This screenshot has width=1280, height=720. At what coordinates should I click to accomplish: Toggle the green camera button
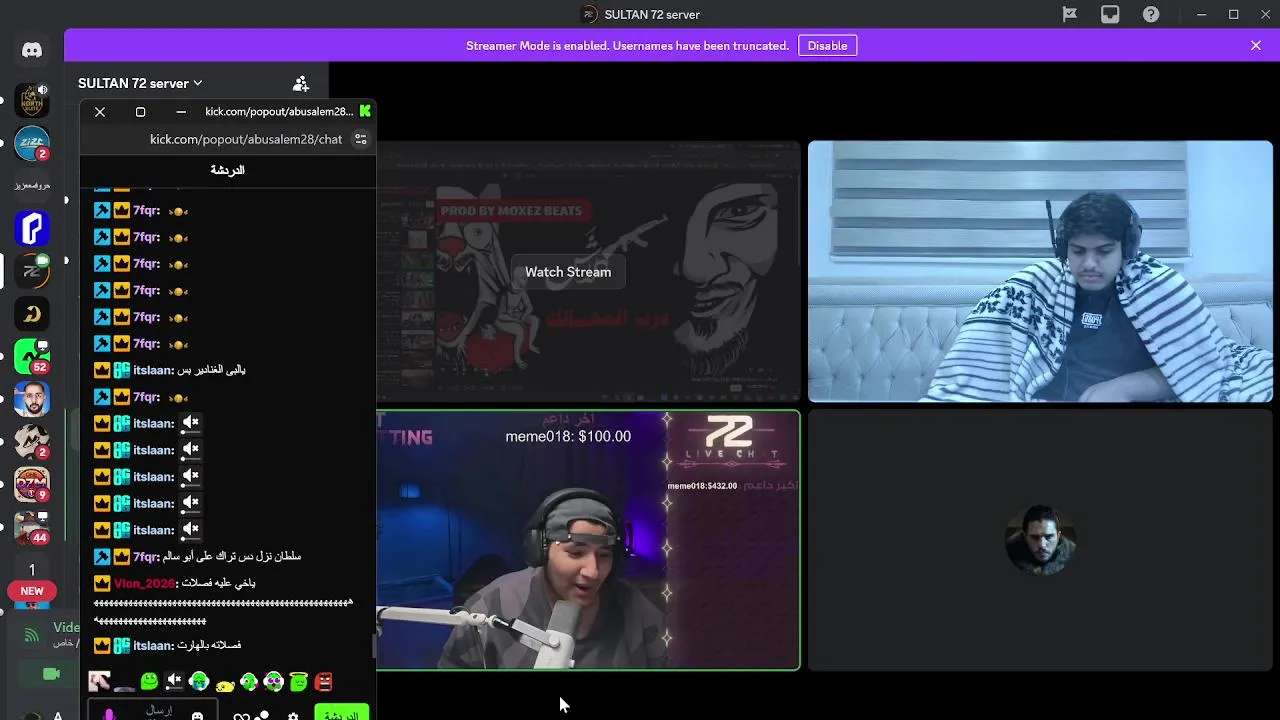point(51,674)
